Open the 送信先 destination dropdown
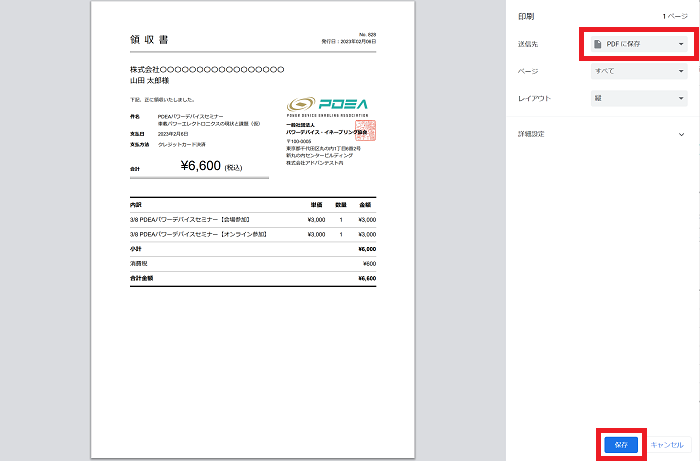 click(x=637, y=45)
